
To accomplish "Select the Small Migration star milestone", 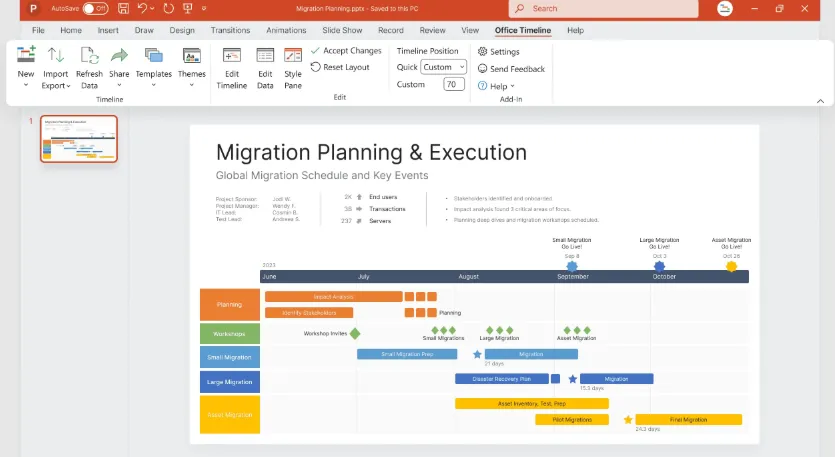I will (477, 354).
